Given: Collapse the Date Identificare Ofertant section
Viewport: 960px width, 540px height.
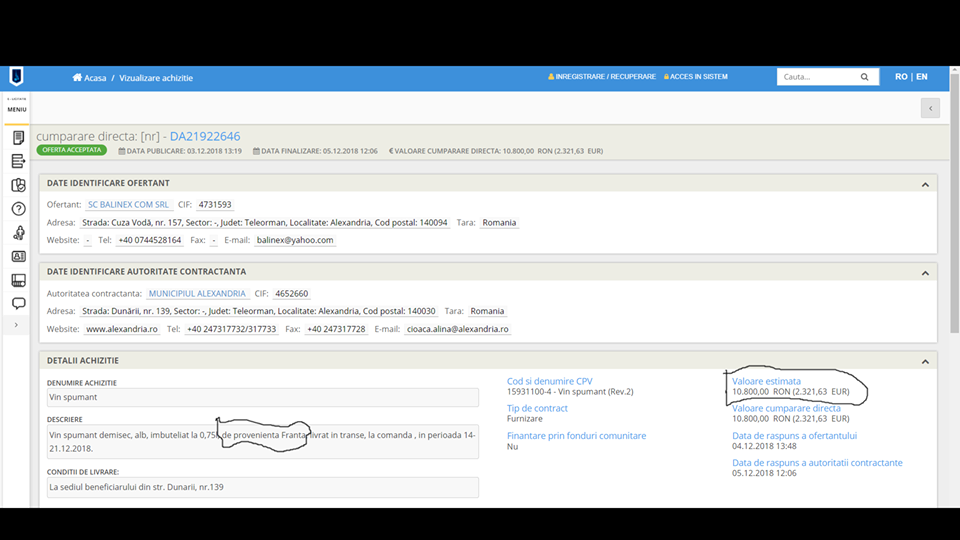Looking at the screenshot, I should [925, 184].
